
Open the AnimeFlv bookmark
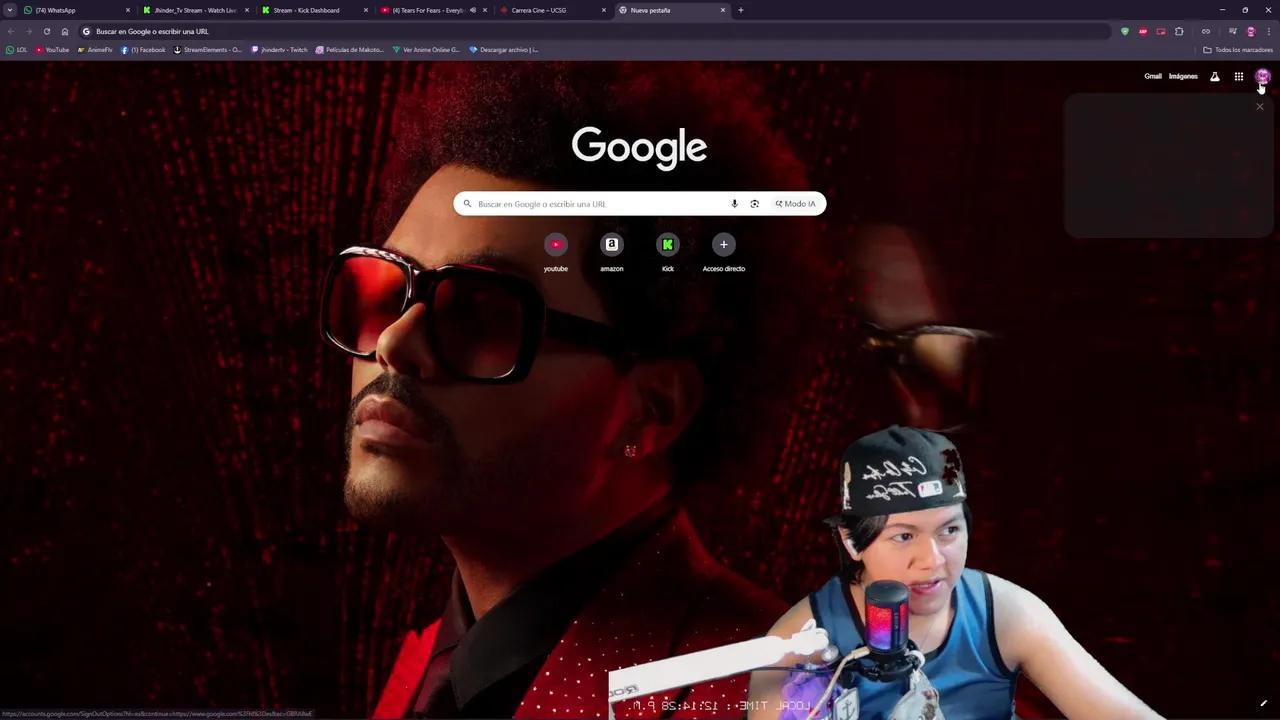(95, 50)
